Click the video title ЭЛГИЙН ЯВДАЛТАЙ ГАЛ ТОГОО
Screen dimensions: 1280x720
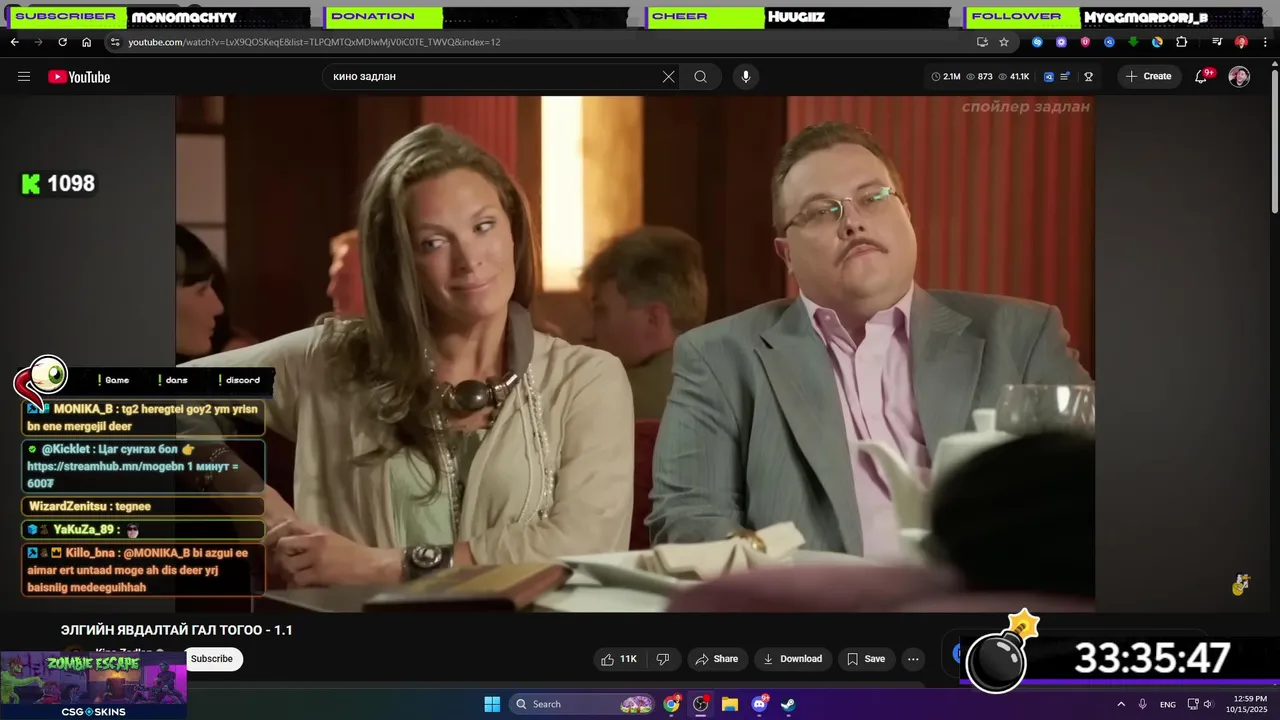tap(177, 630)
